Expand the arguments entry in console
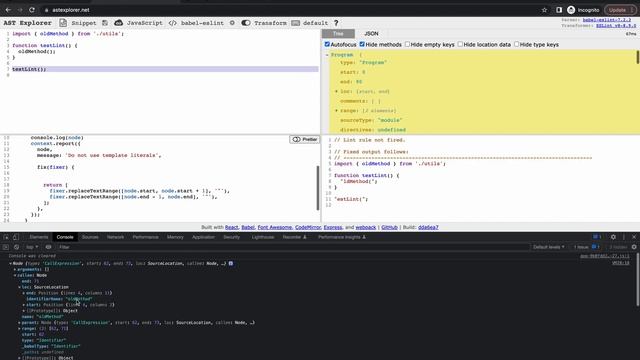Viewport: 640px width, 360px height. (x=15, y=269)
